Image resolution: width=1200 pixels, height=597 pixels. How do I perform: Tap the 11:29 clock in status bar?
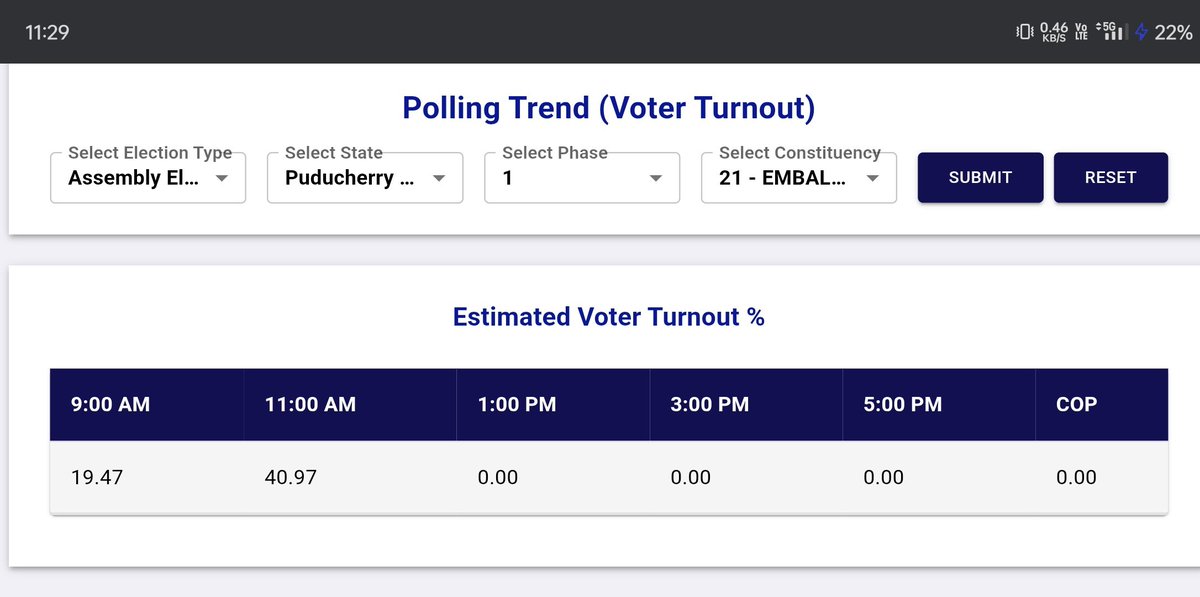[47, 32]
